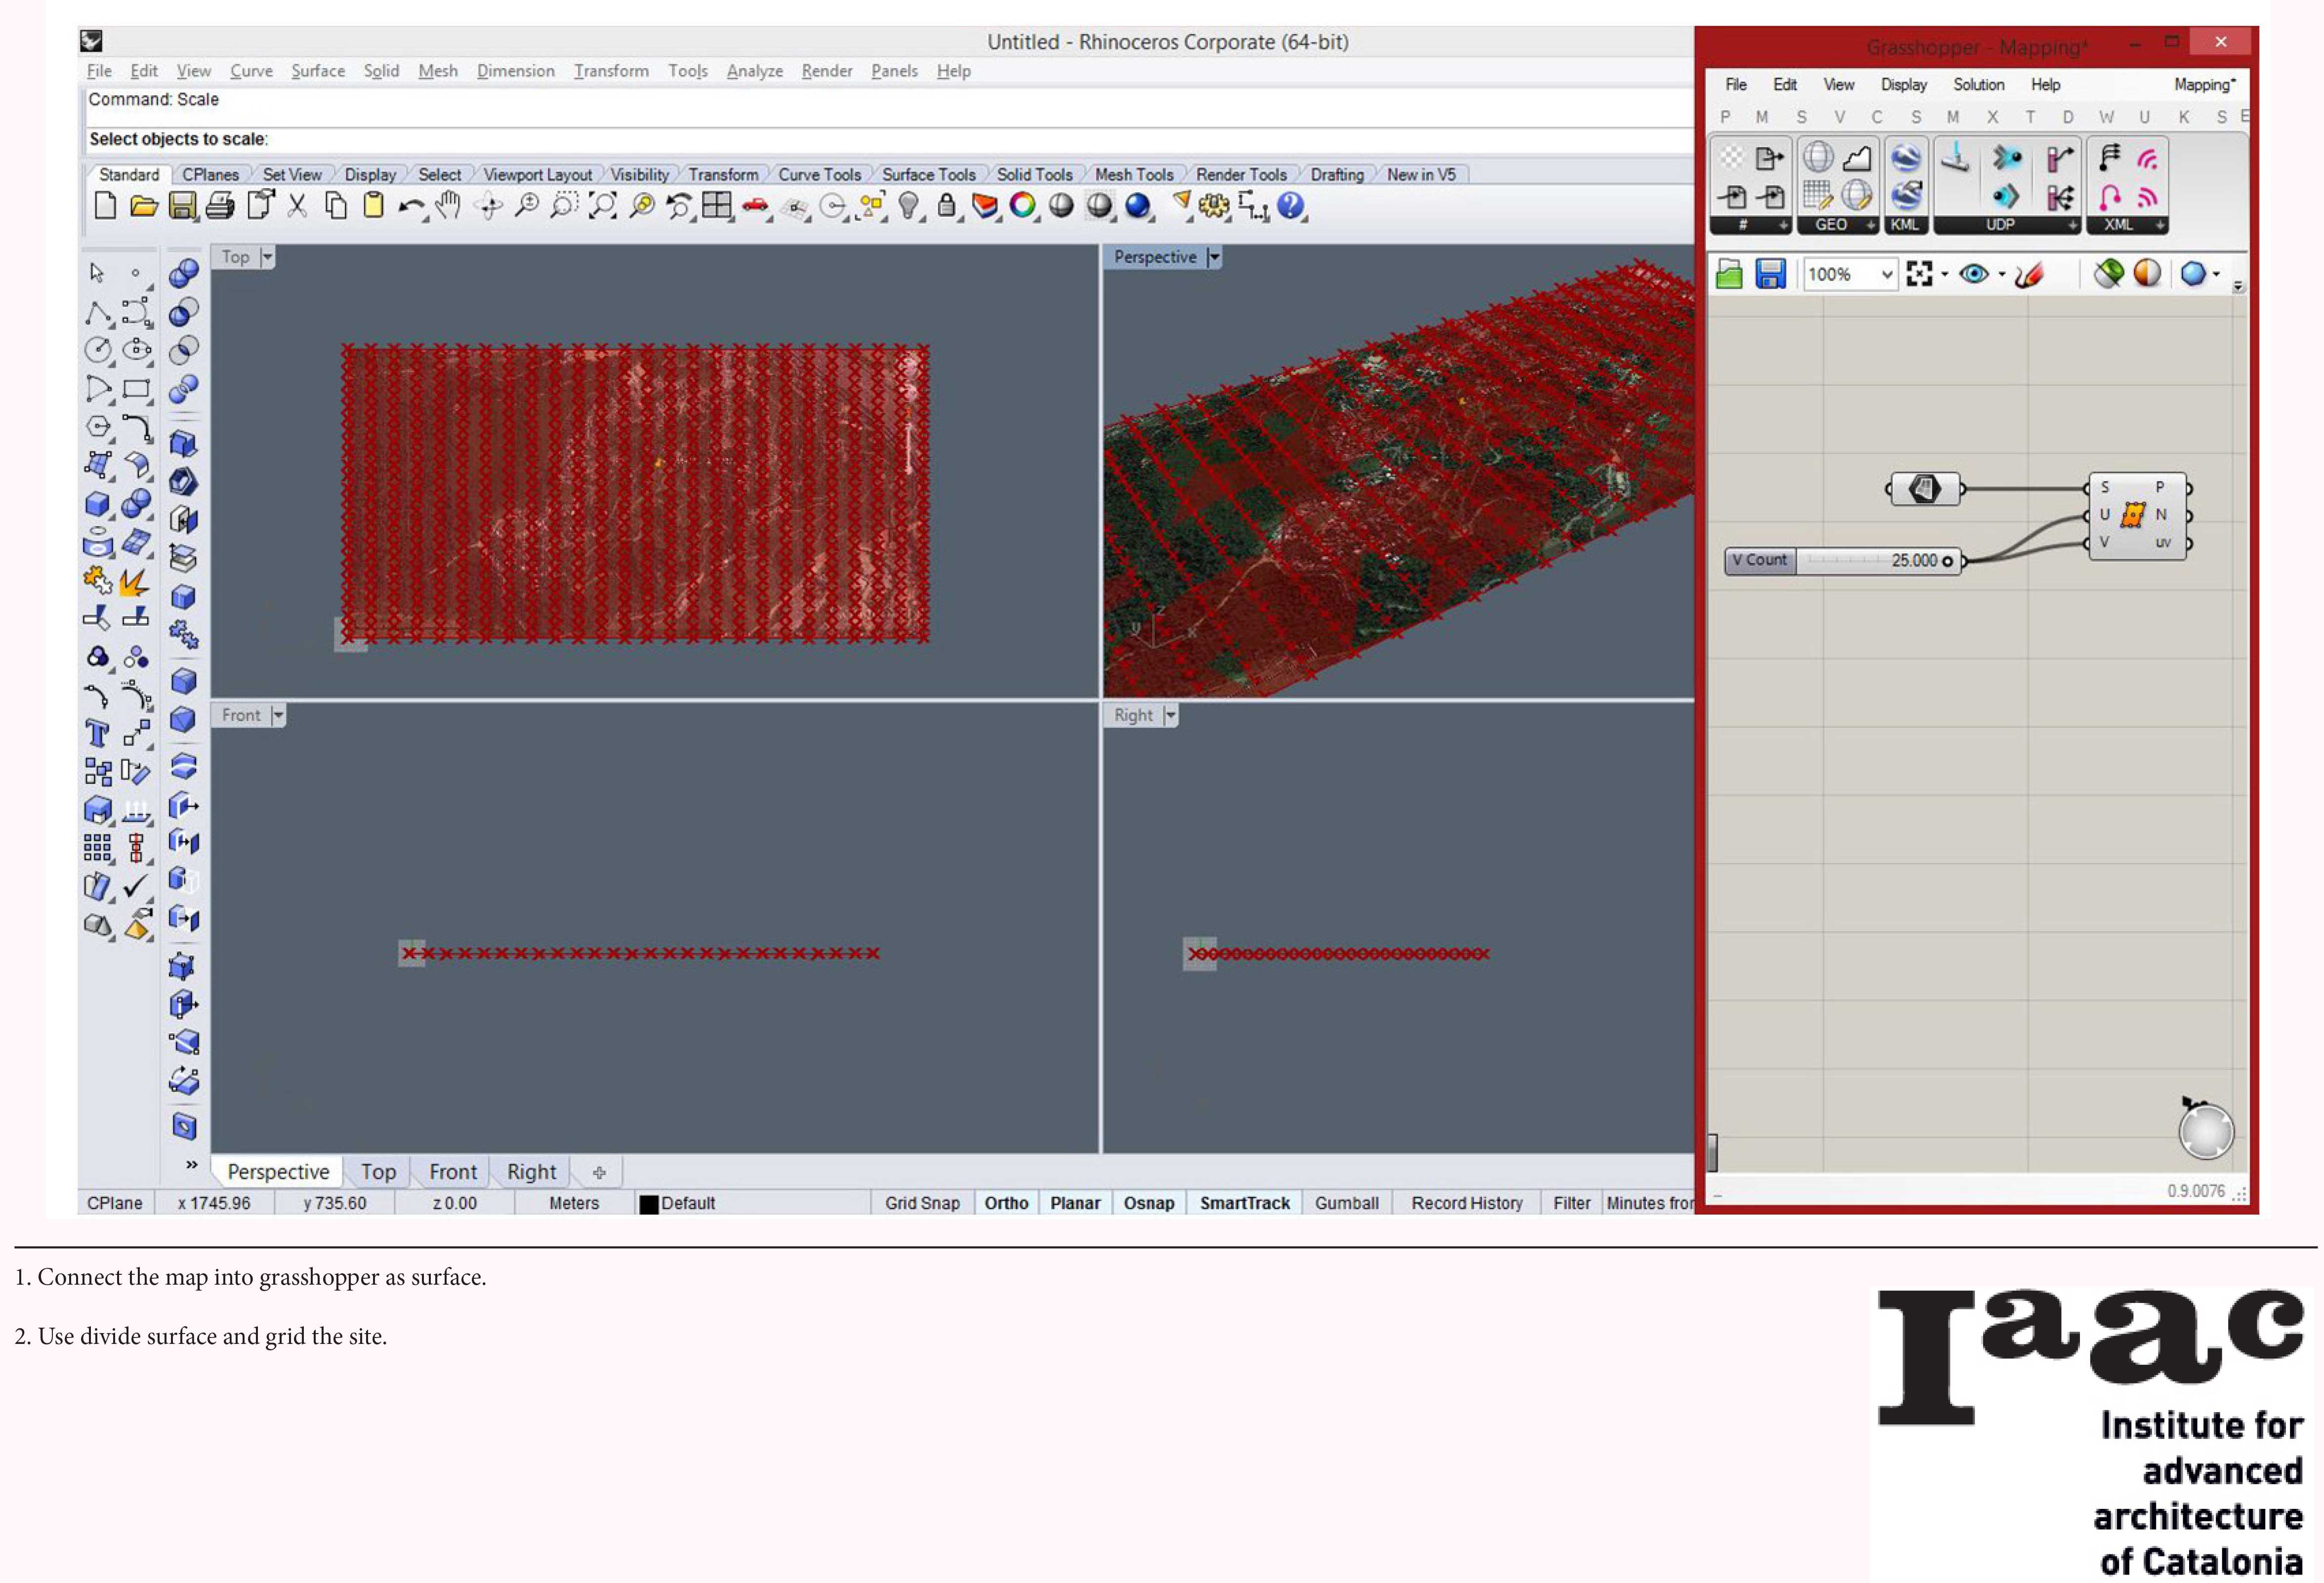The width and height of the screenshot is (2324, 1583).
Task: Click the Text tool icon
Action: pos(97,734)
